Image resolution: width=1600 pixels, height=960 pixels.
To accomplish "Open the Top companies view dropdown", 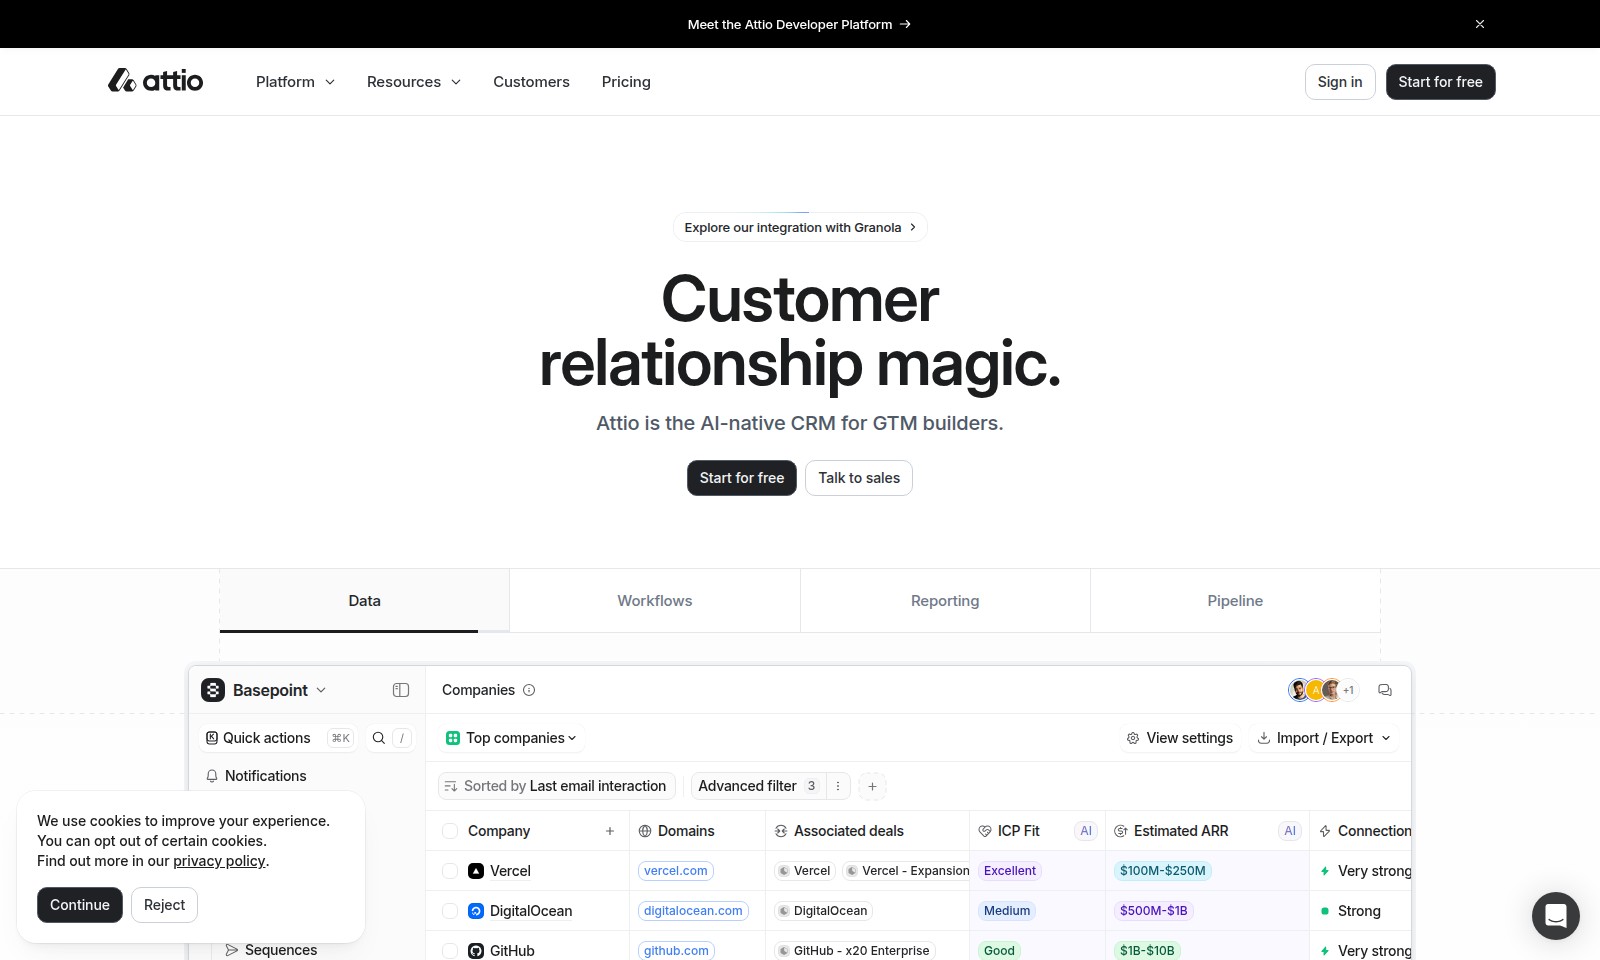I will pos(511,738).
